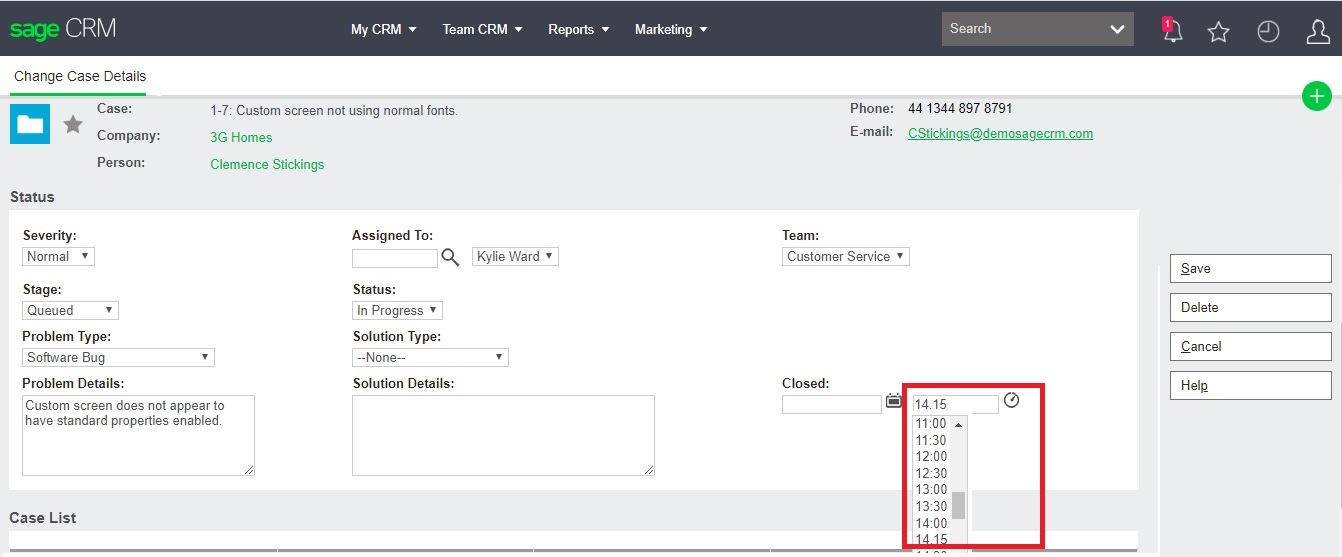Click the blue case folder icon
1342x557 pixels.
point(30,124)
